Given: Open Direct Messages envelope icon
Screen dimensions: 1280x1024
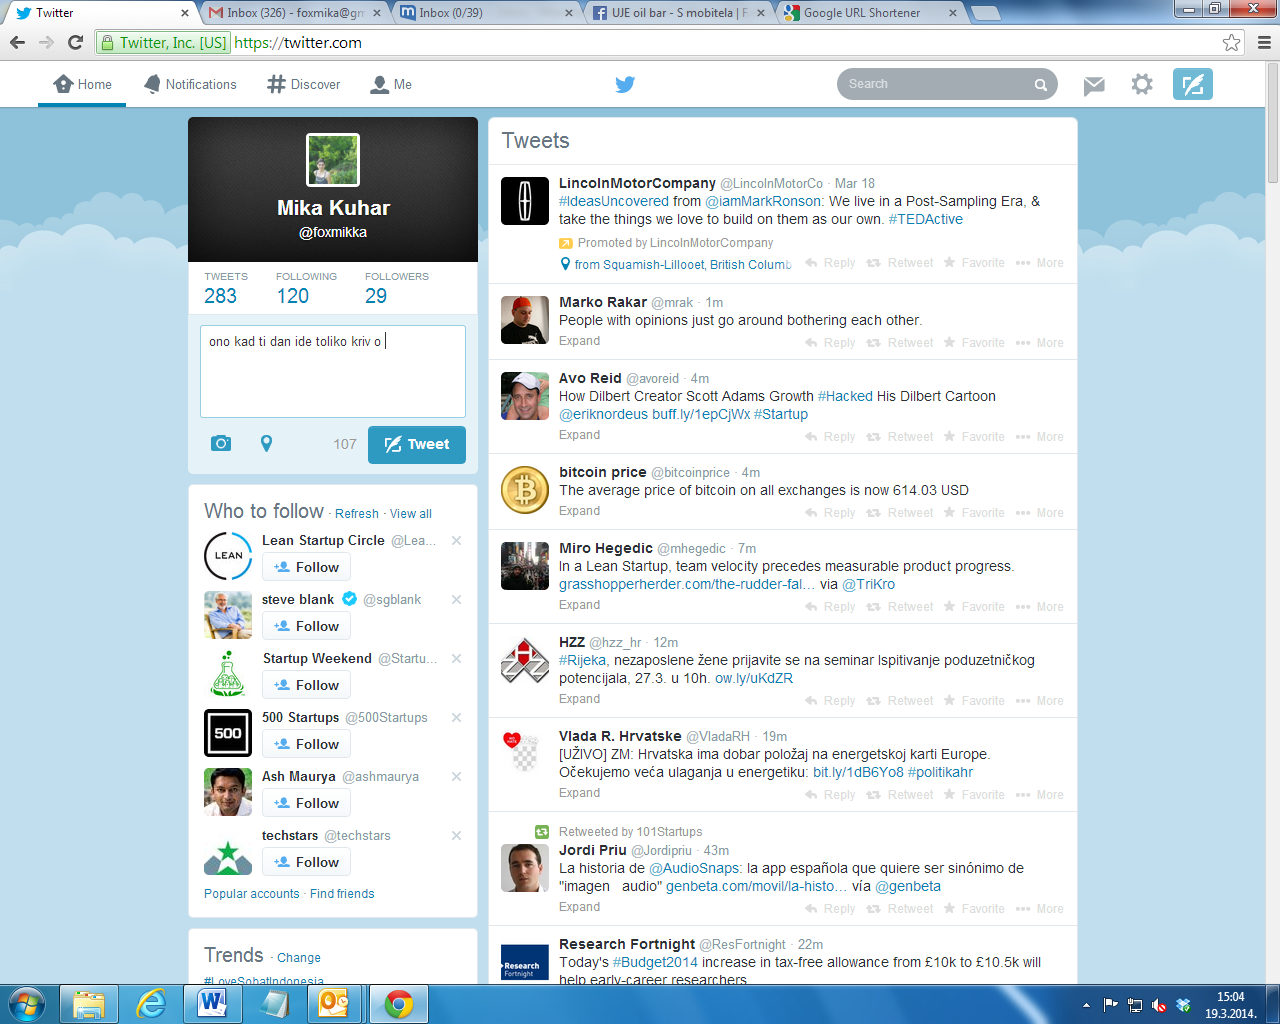Looking at the screenshot, I should (x=1094, y=85).
